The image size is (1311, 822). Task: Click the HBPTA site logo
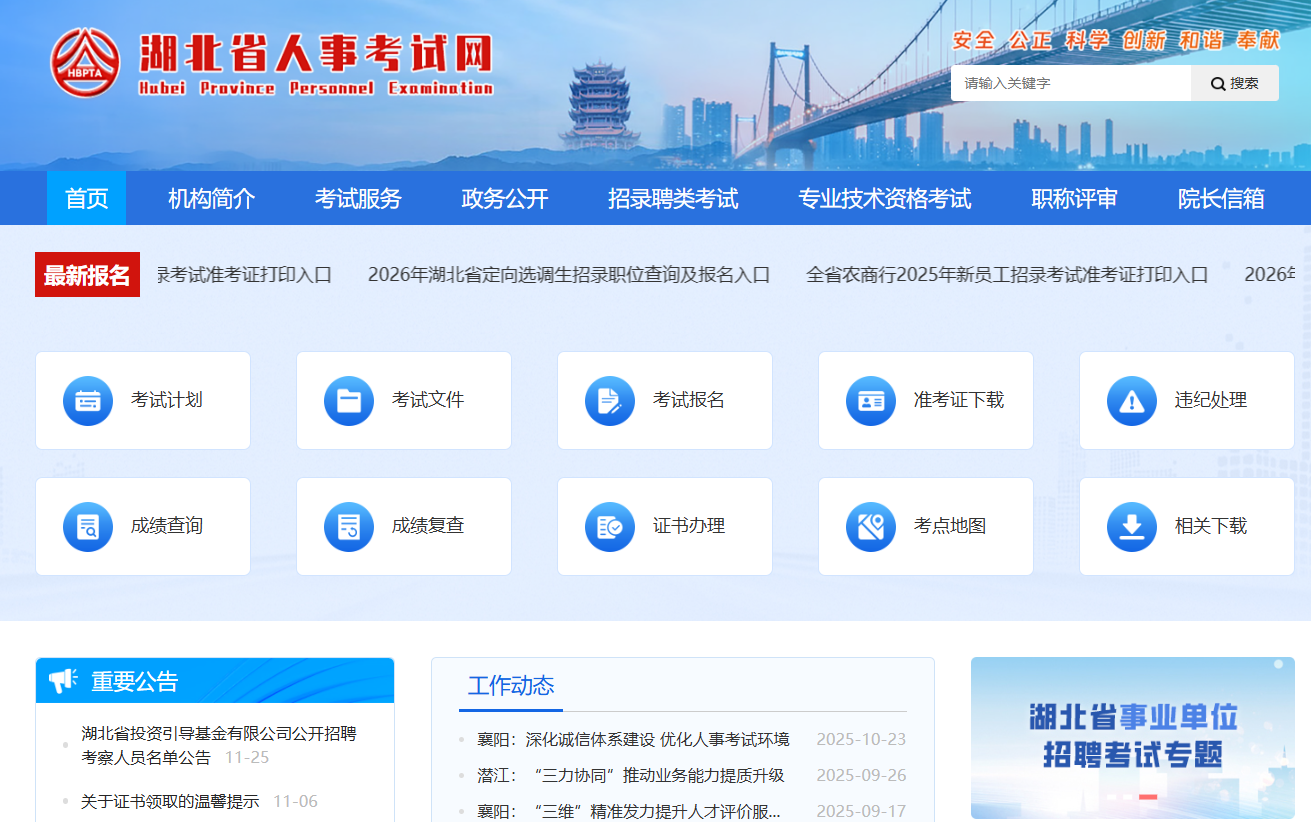point(85,62)
